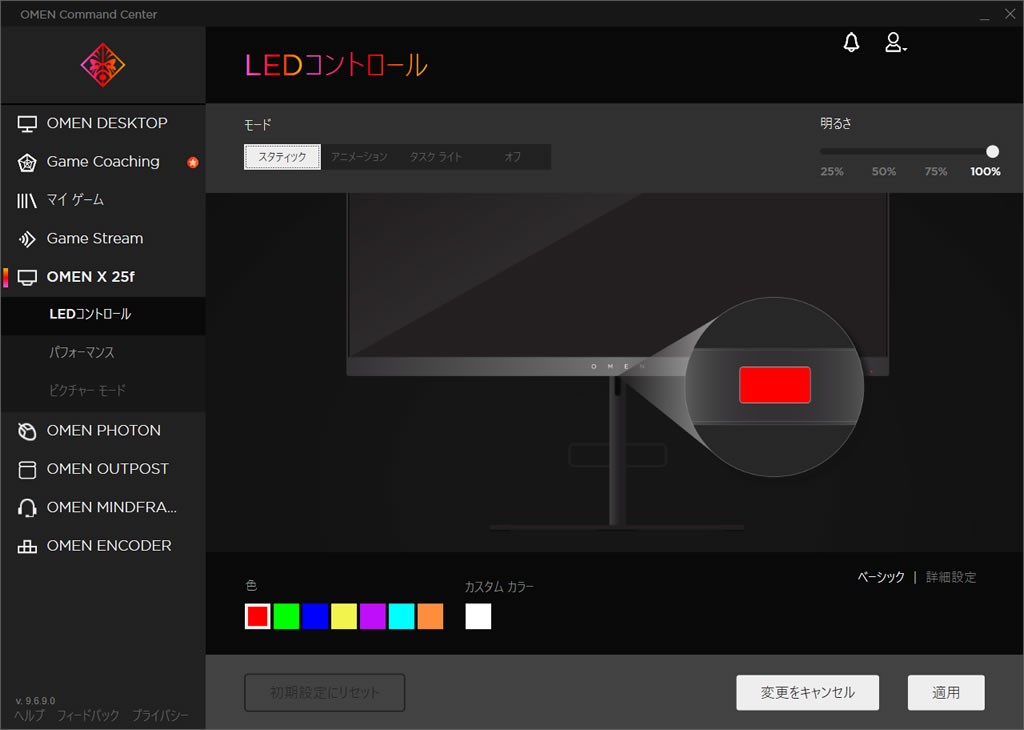Open notifications bell icon

click(x=851, y=42)
